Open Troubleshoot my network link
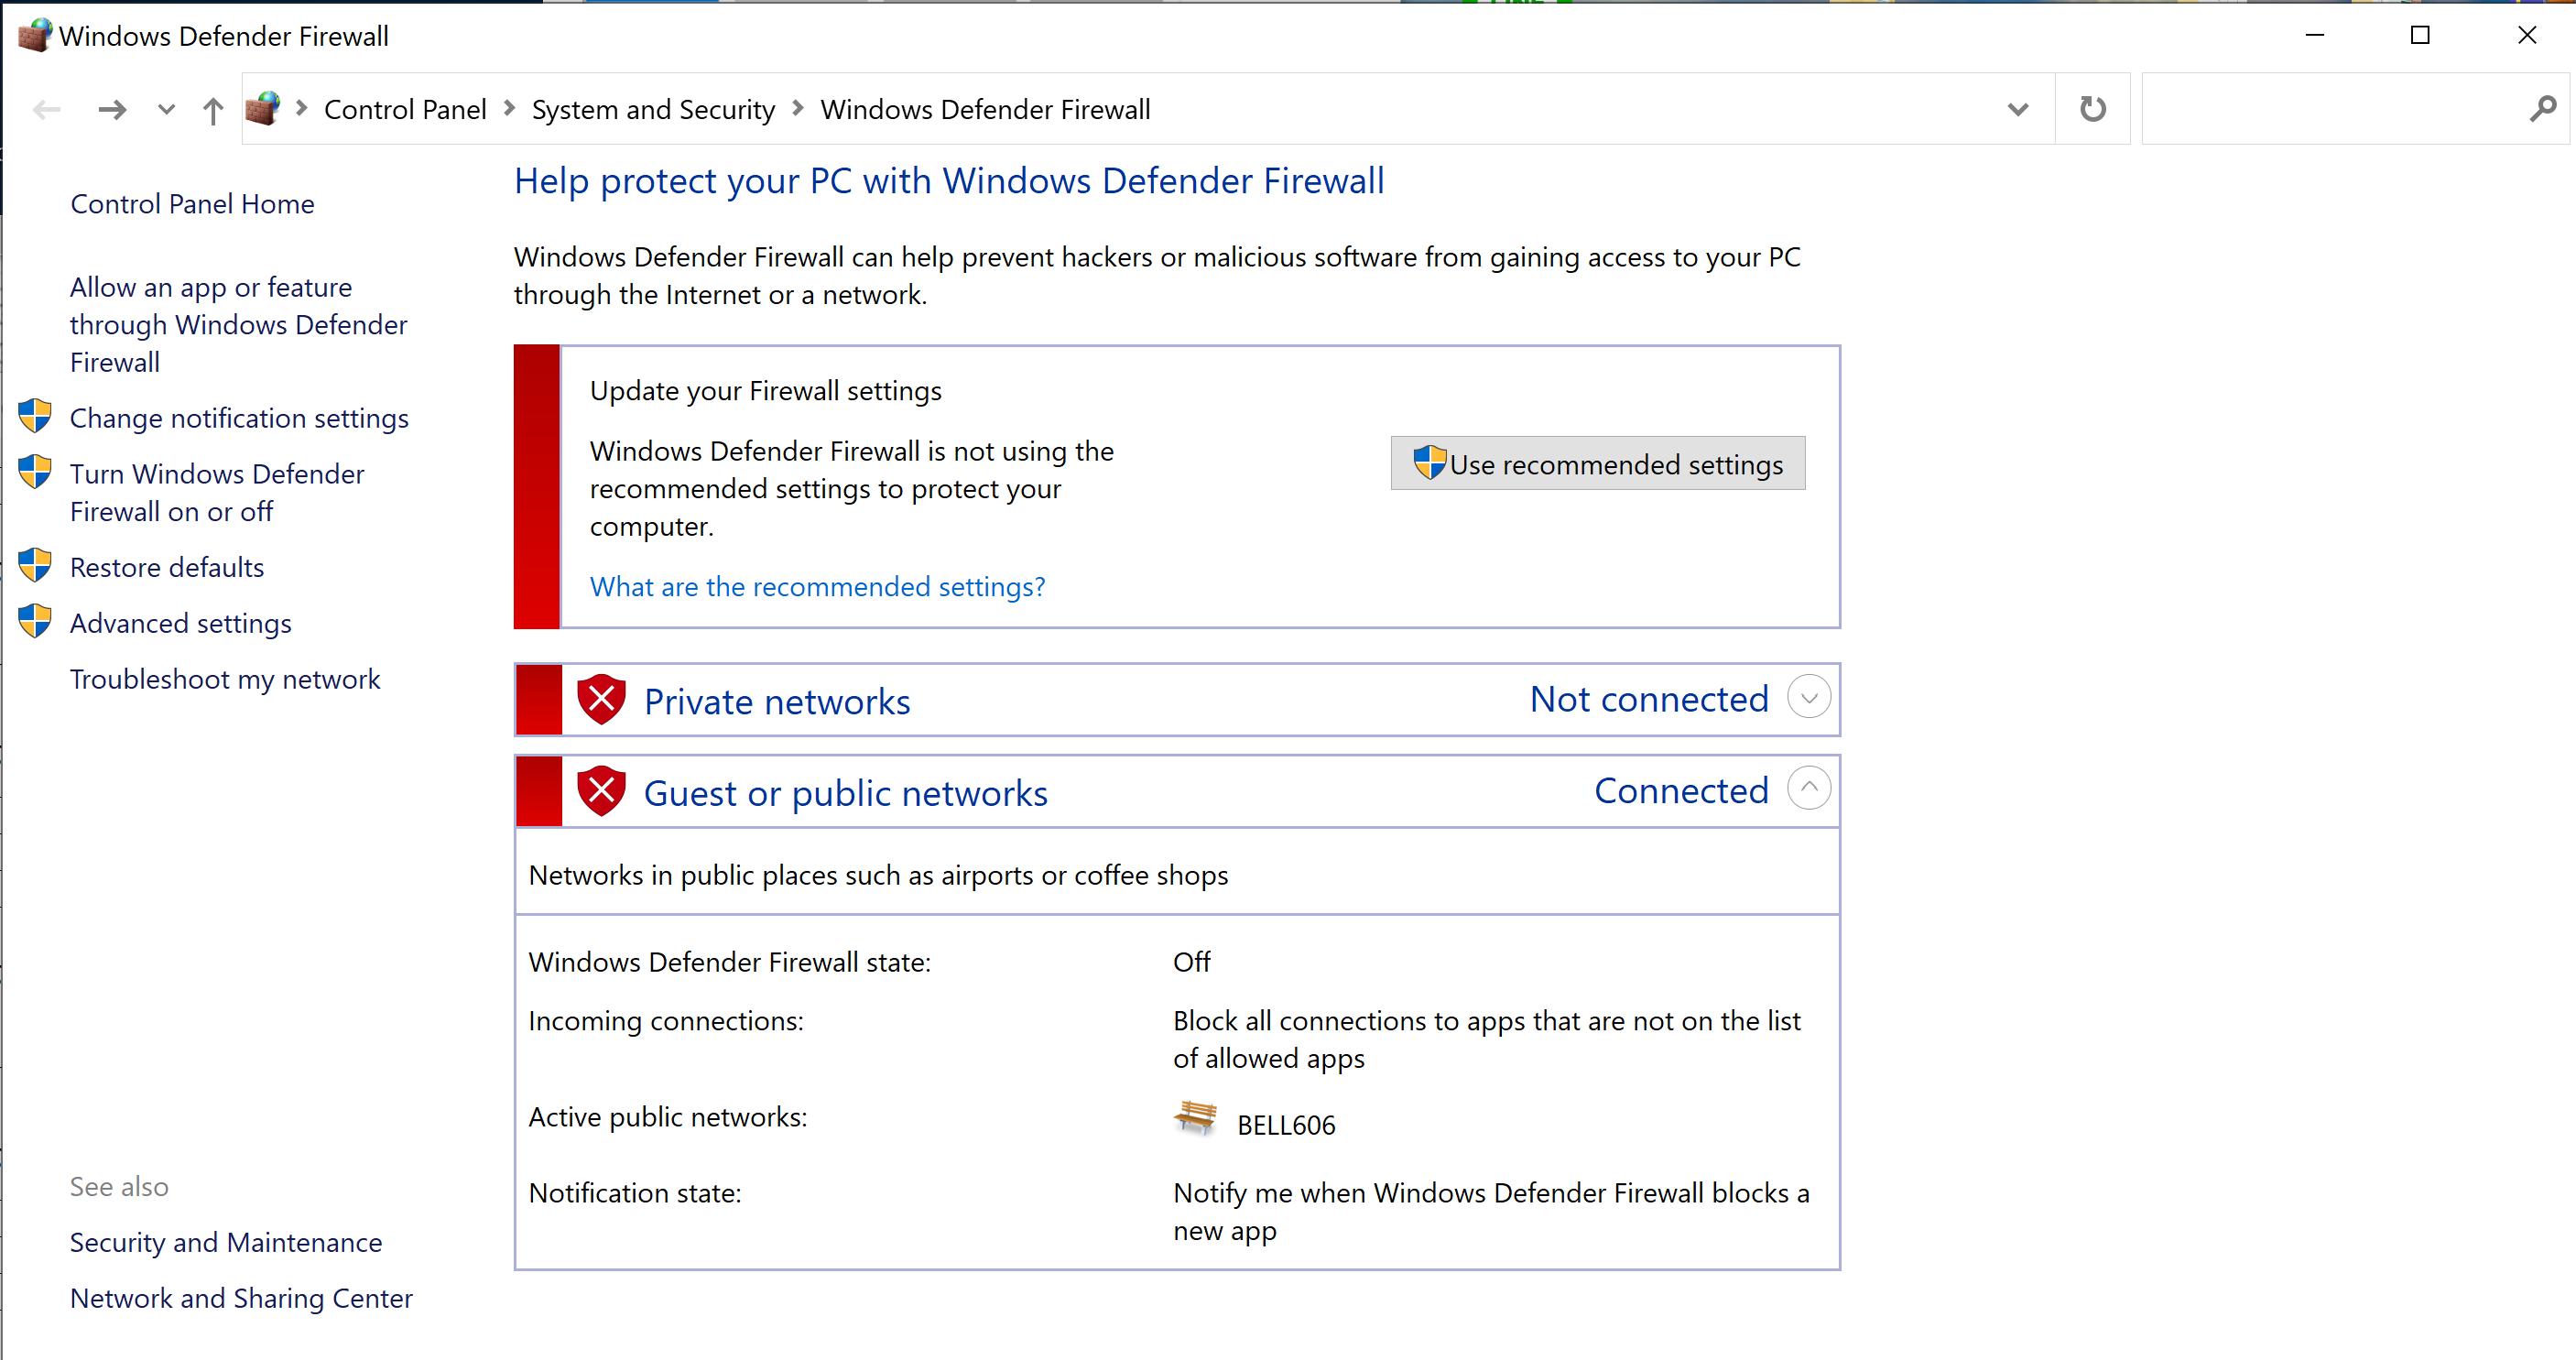Image resolution: width=2576 pixels, height=1360 pixels. tap(225, 679)
